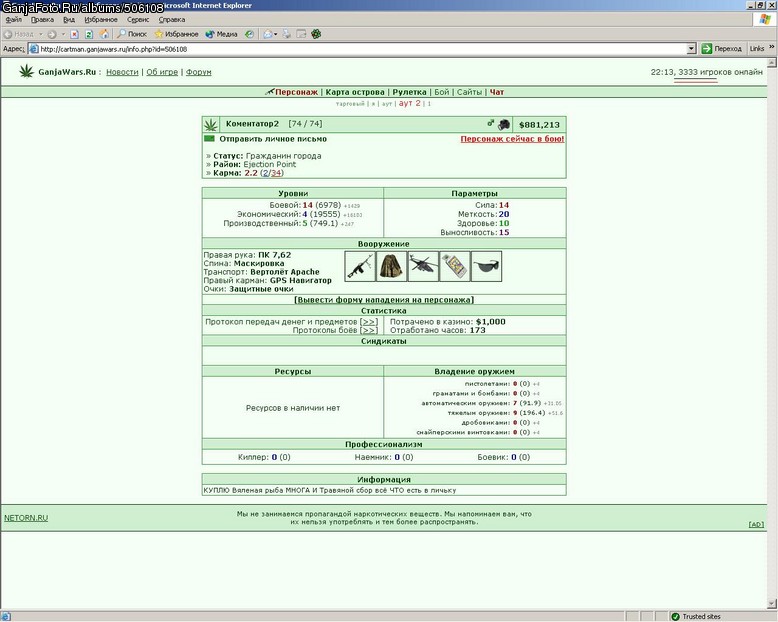Open the Избранное menu
The image size is (778, 622).
click(101, 20)
